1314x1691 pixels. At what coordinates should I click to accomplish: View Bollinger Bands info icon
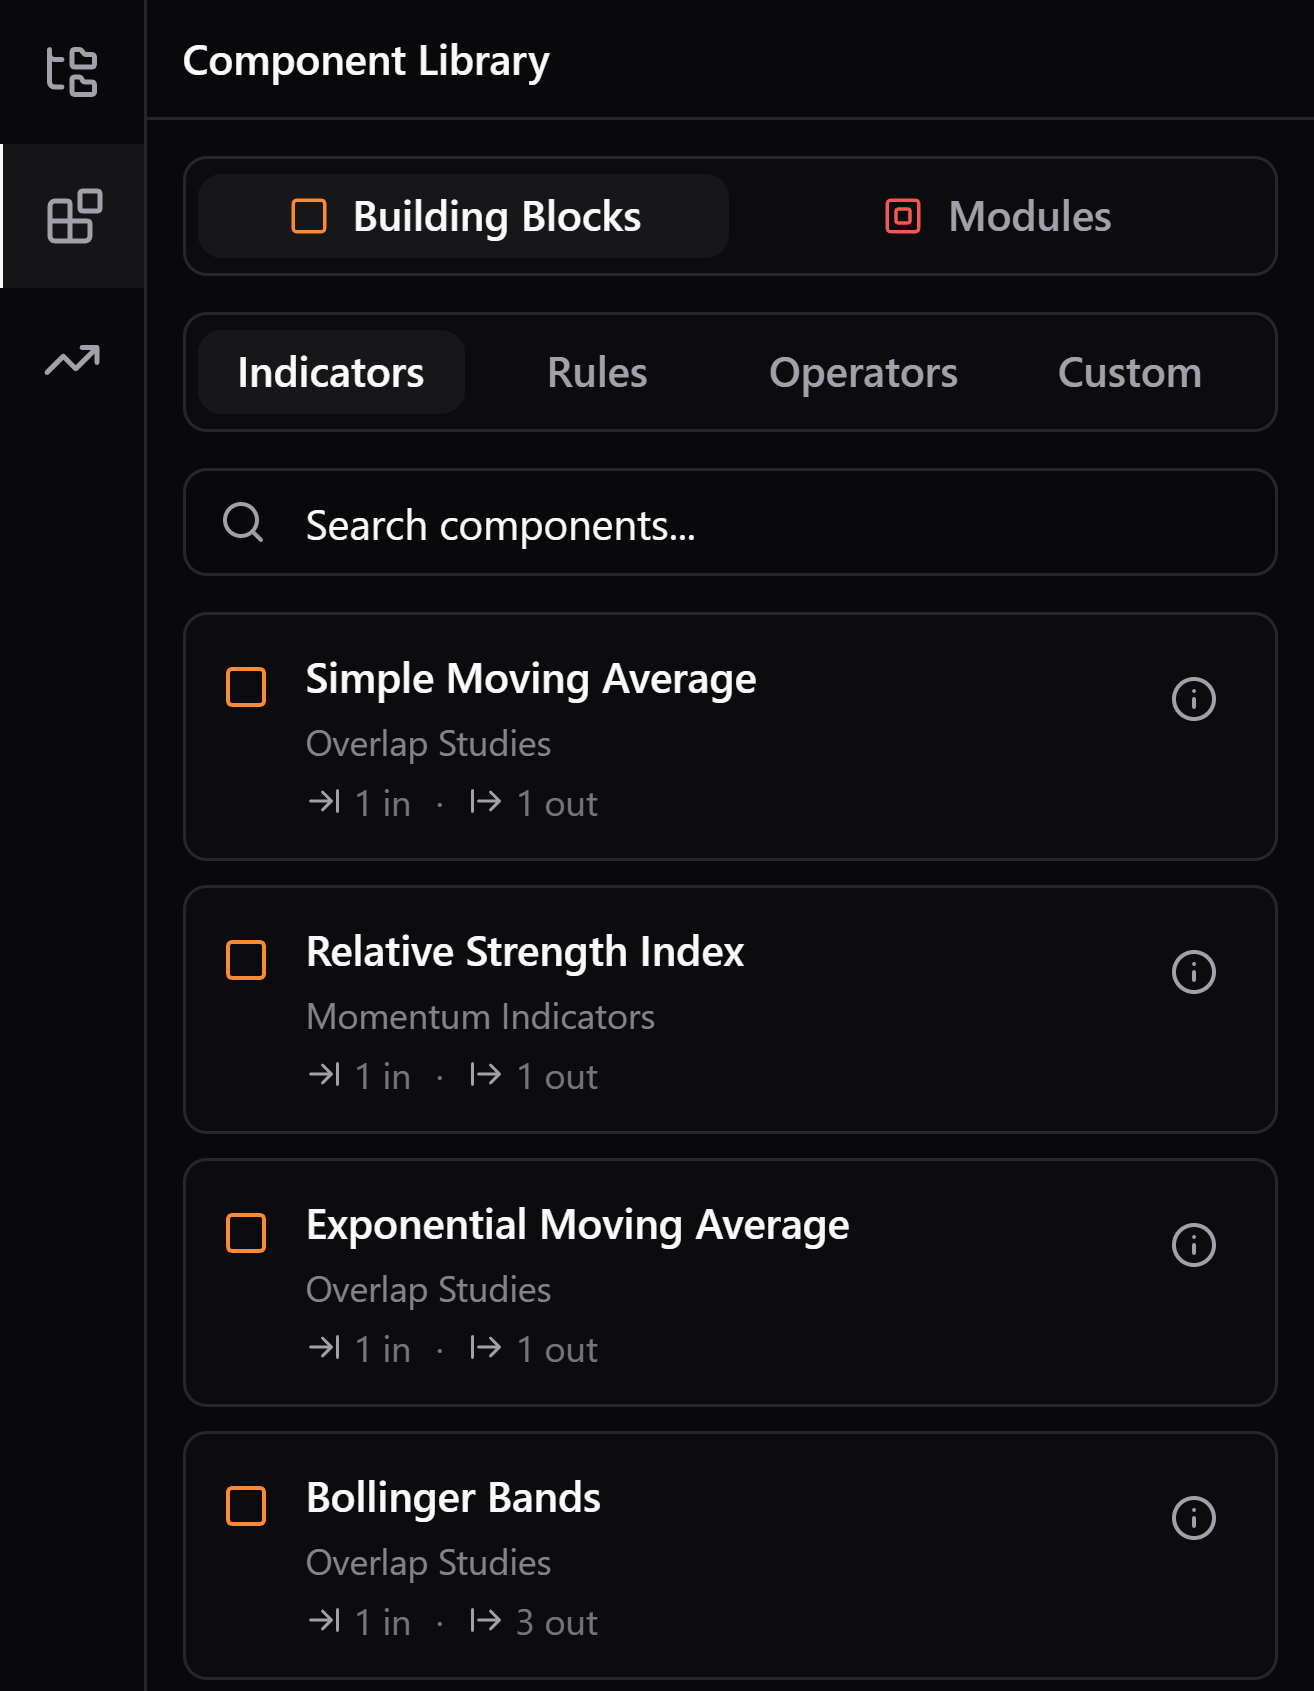coord(1193,1518)
